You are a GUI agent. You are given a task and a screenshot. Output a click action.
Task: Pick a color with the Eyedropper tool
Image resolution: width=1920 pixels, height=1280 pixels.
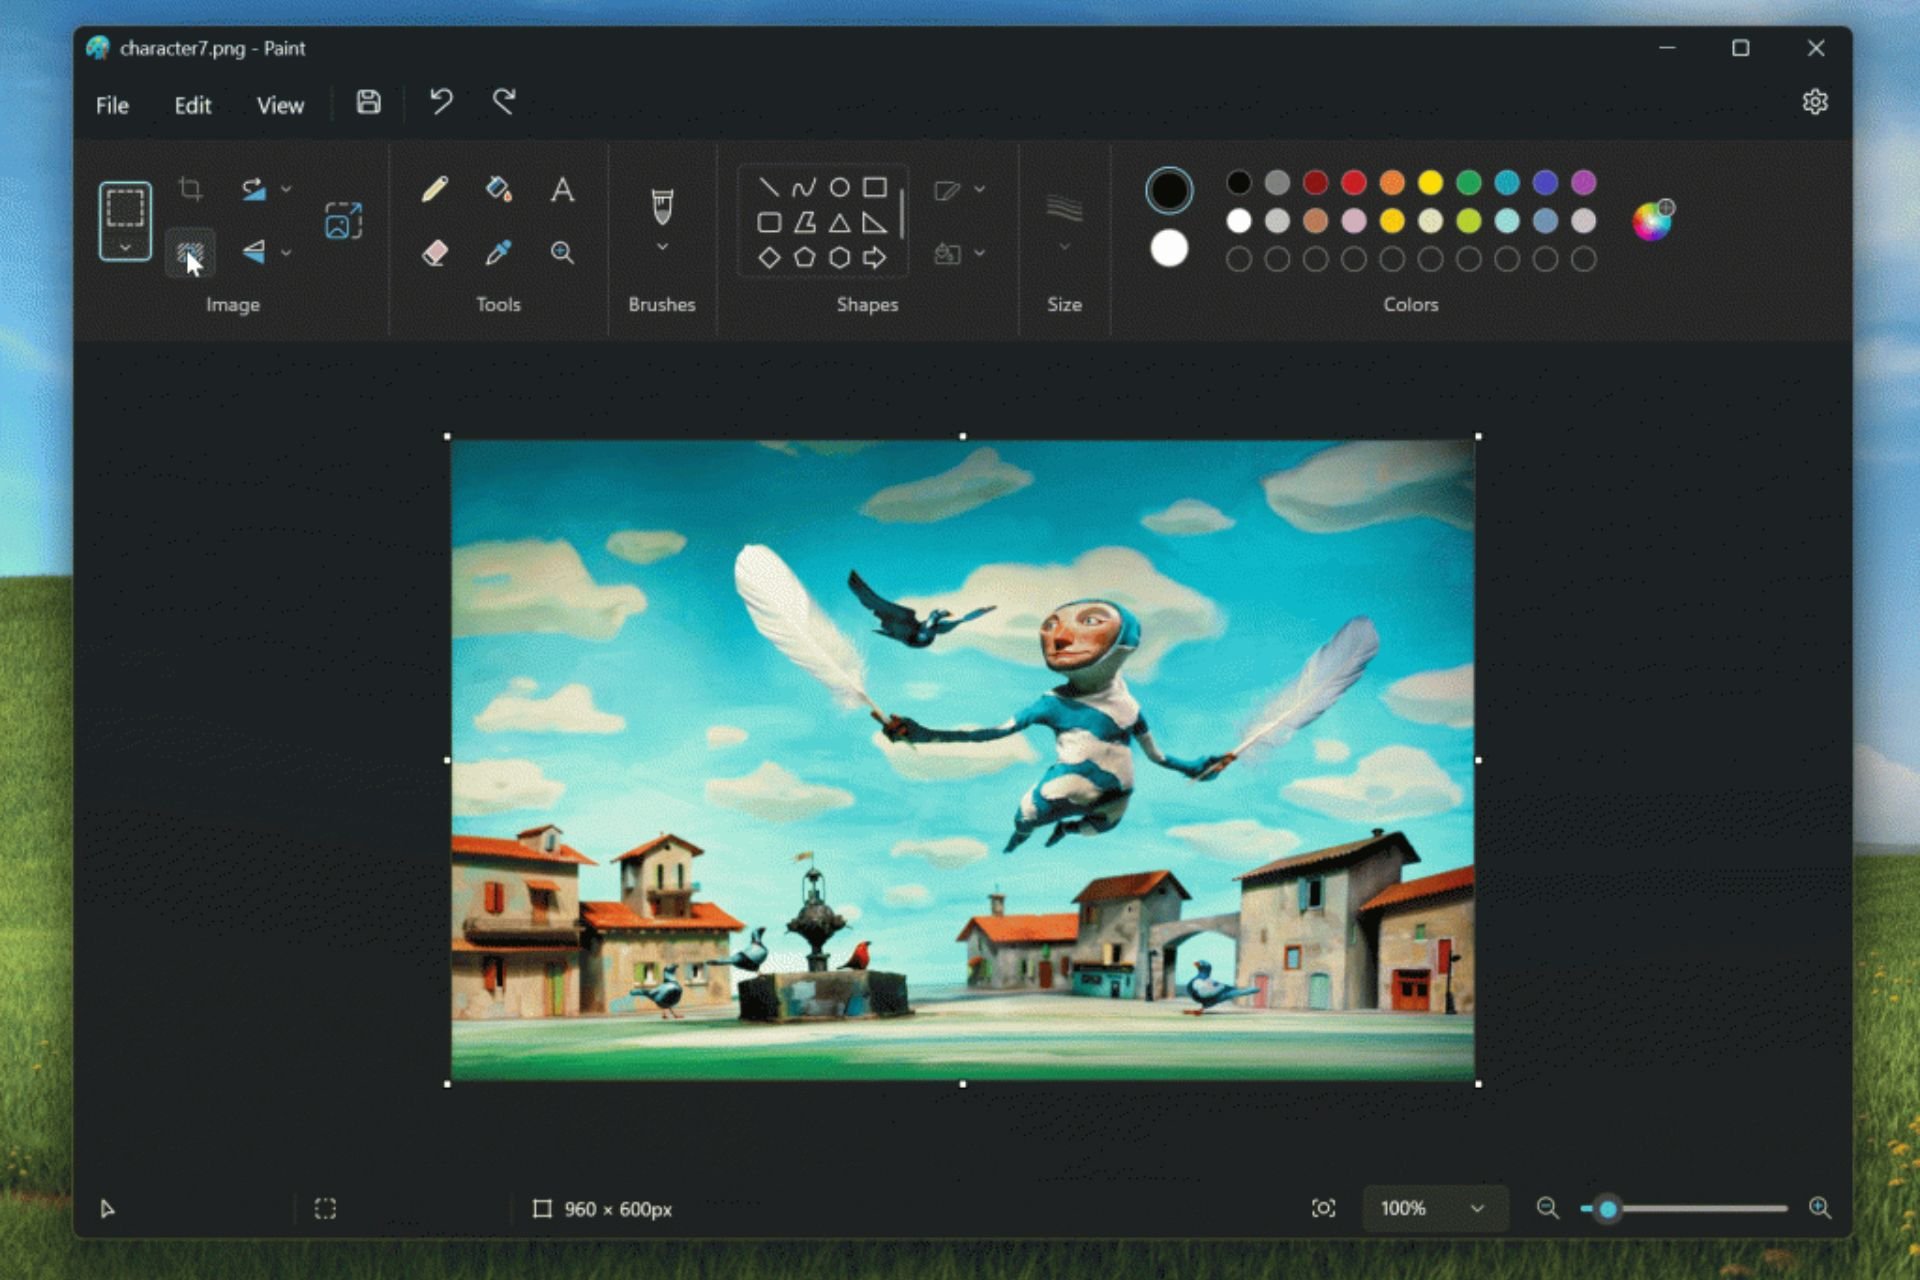pyautogui.click(x=500, y=253)
